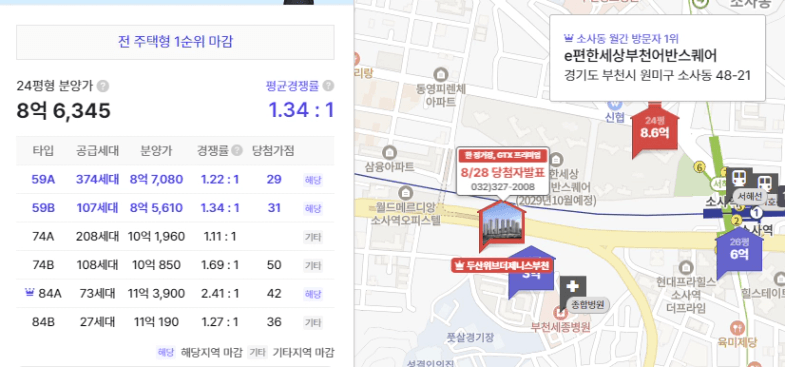Click the help icon beside 24평형 분양가
Viewport: 785px width, 367px height.
click(x=103, y=86)
